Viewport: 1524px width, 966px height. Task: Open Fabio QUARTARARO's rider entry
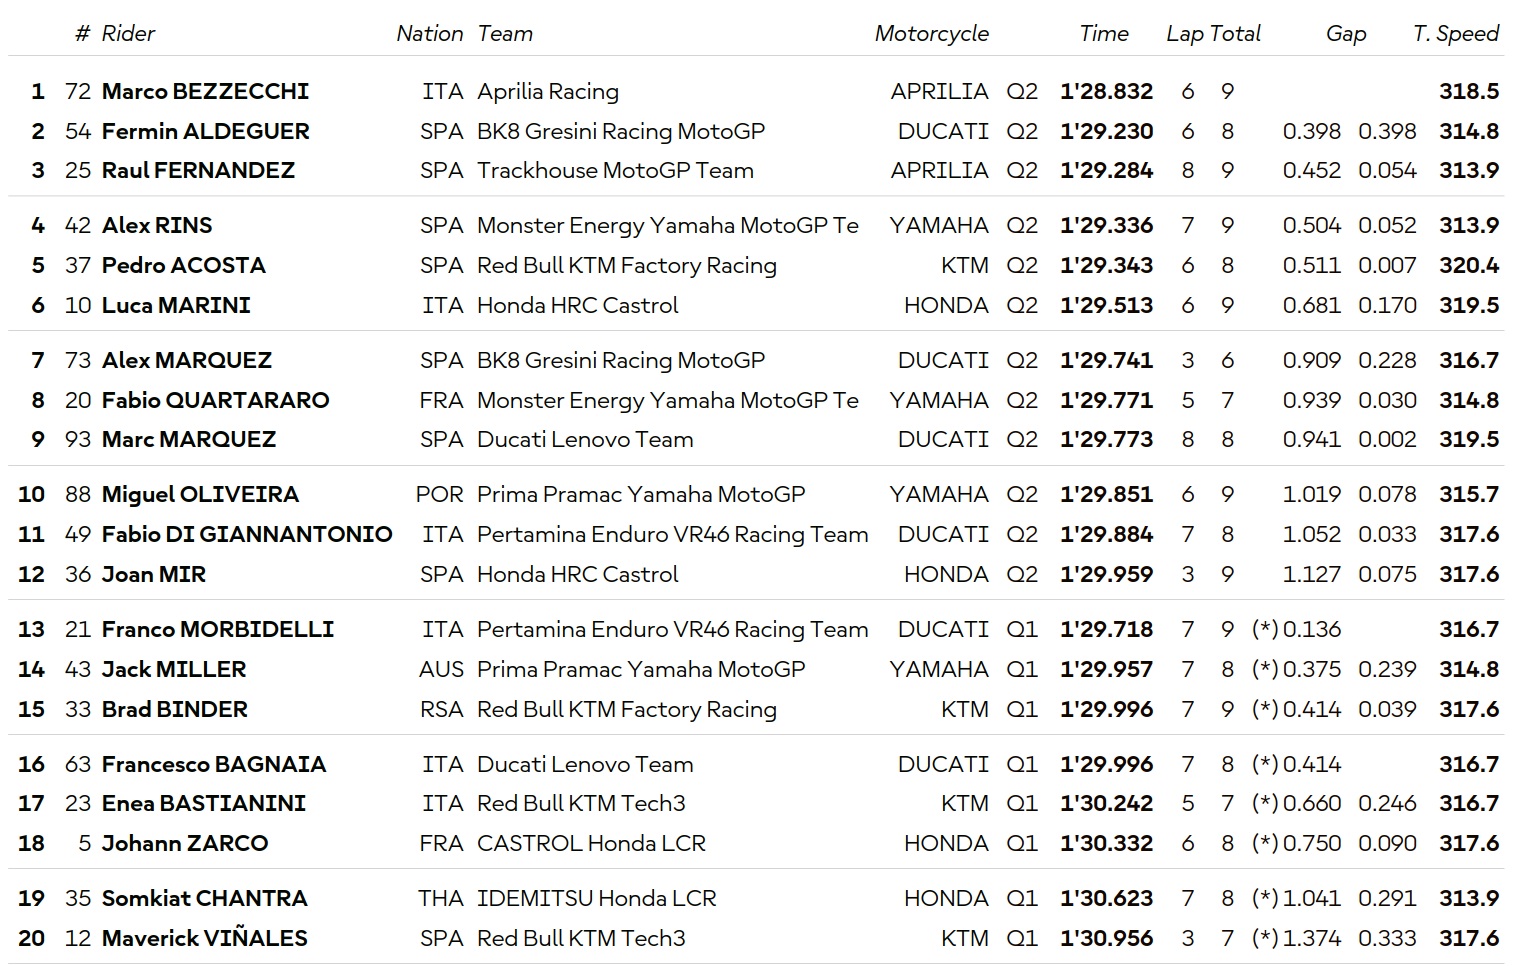(215, 401)
